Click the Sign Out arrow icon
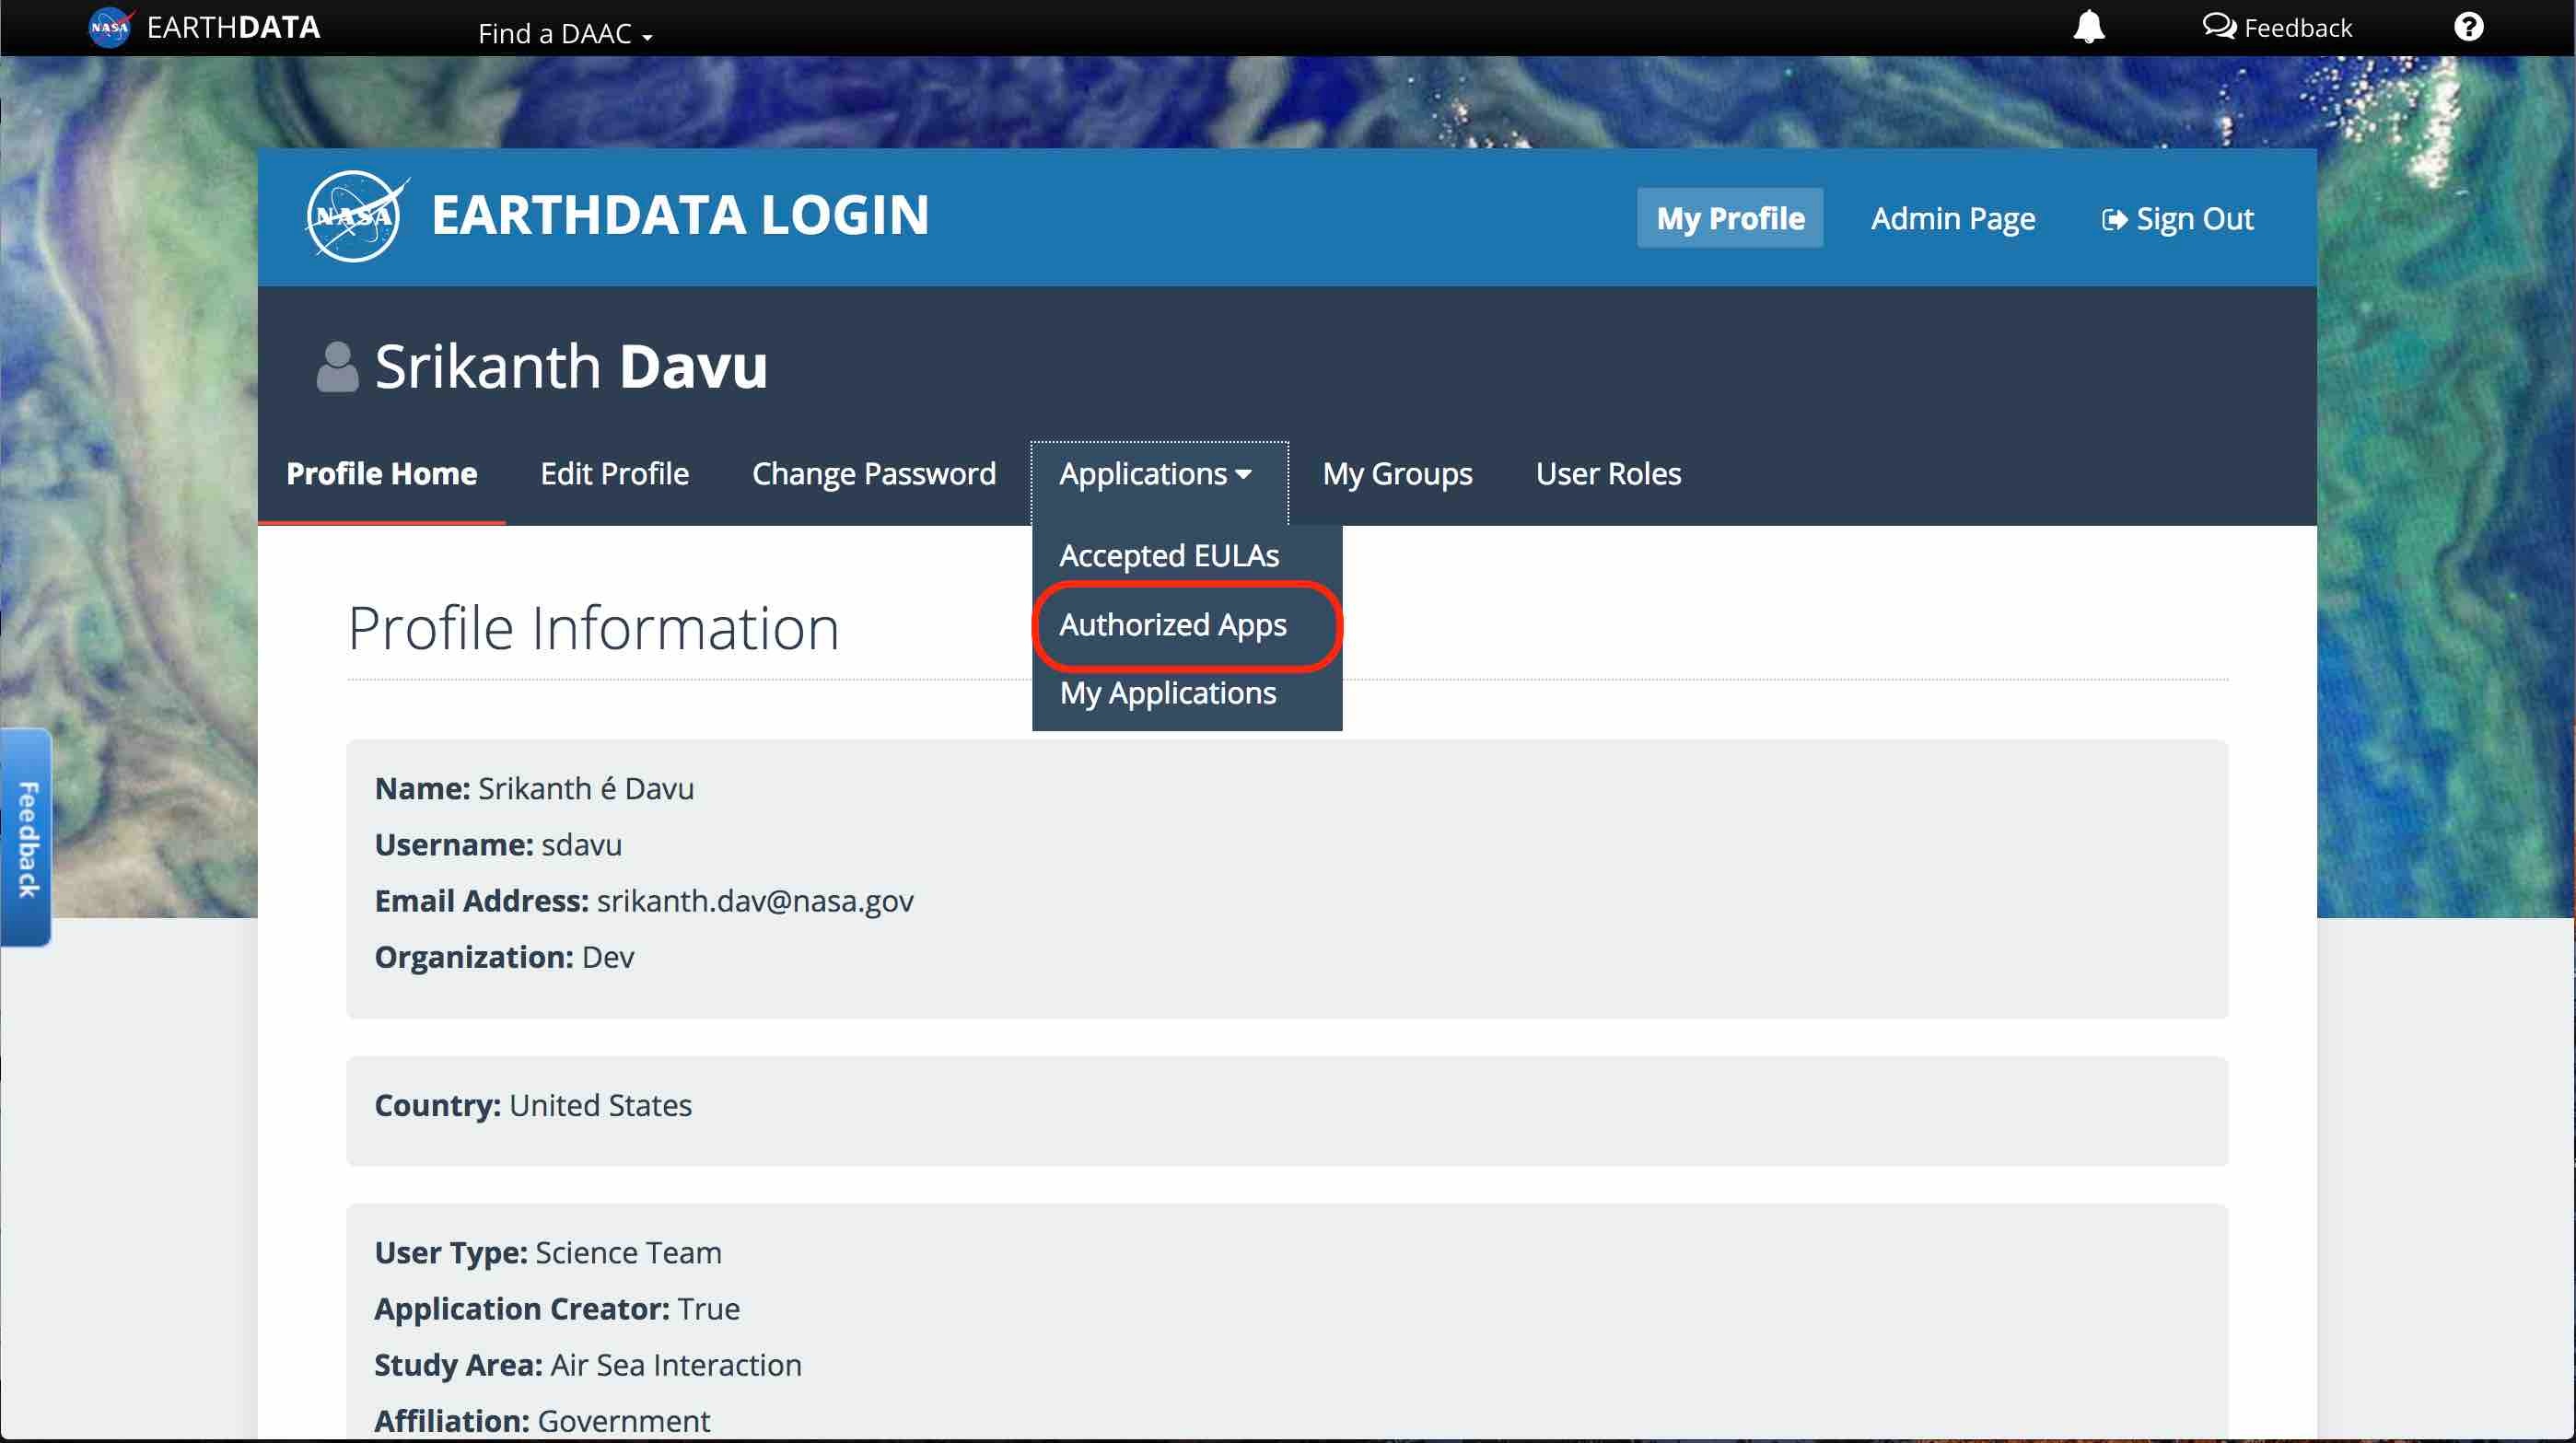 tap(2114, 219)
